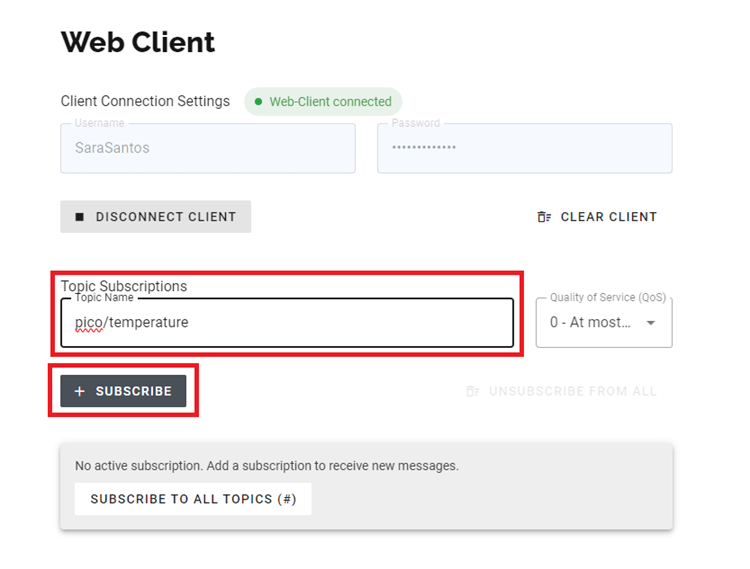Click the delete icon beside Unsubscribe From All
The width and height of the screenshot is (750, 569).
[x=473, y=391]
